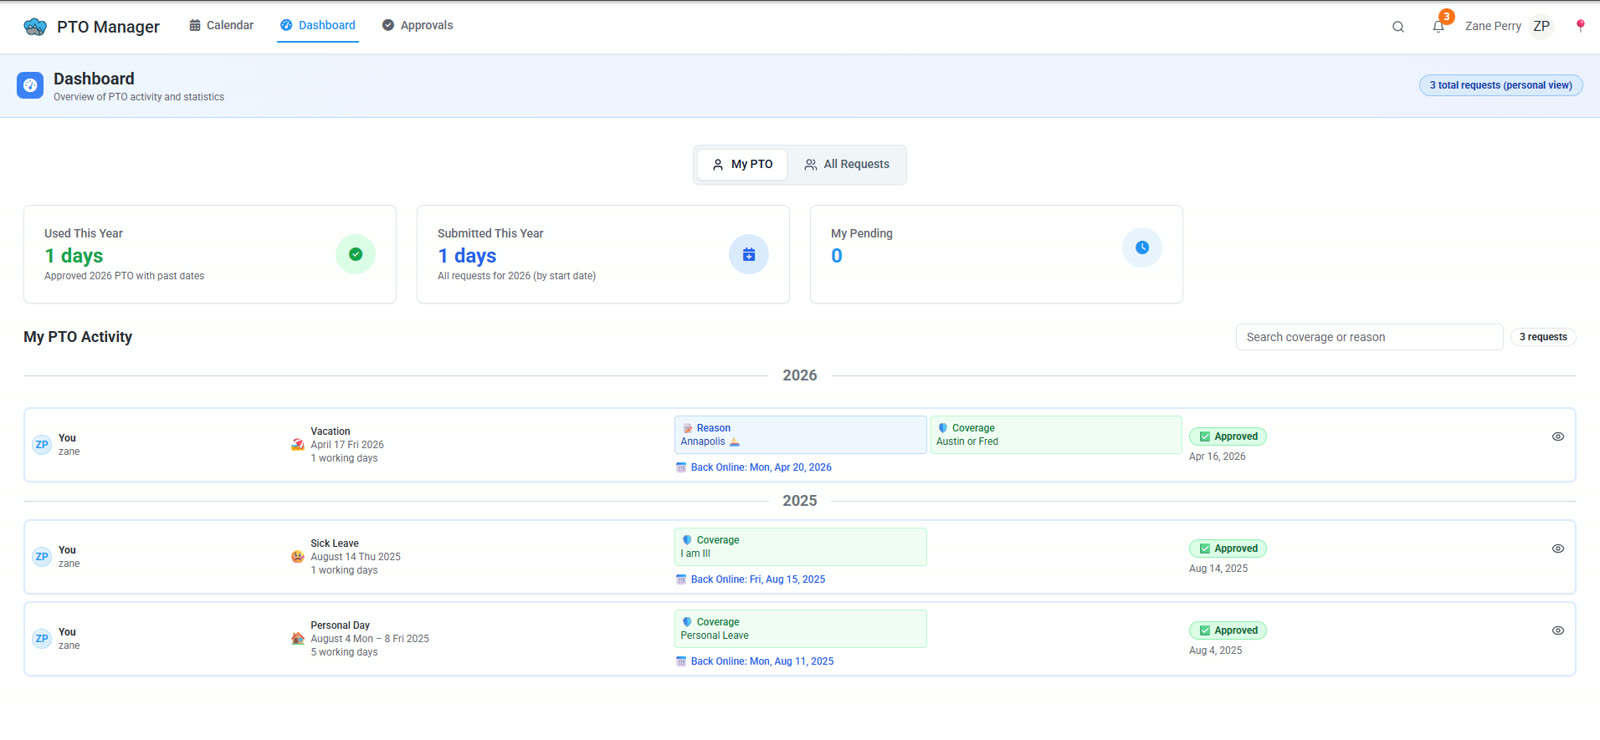Click the Vacation type icon

(x=297, y=445)
